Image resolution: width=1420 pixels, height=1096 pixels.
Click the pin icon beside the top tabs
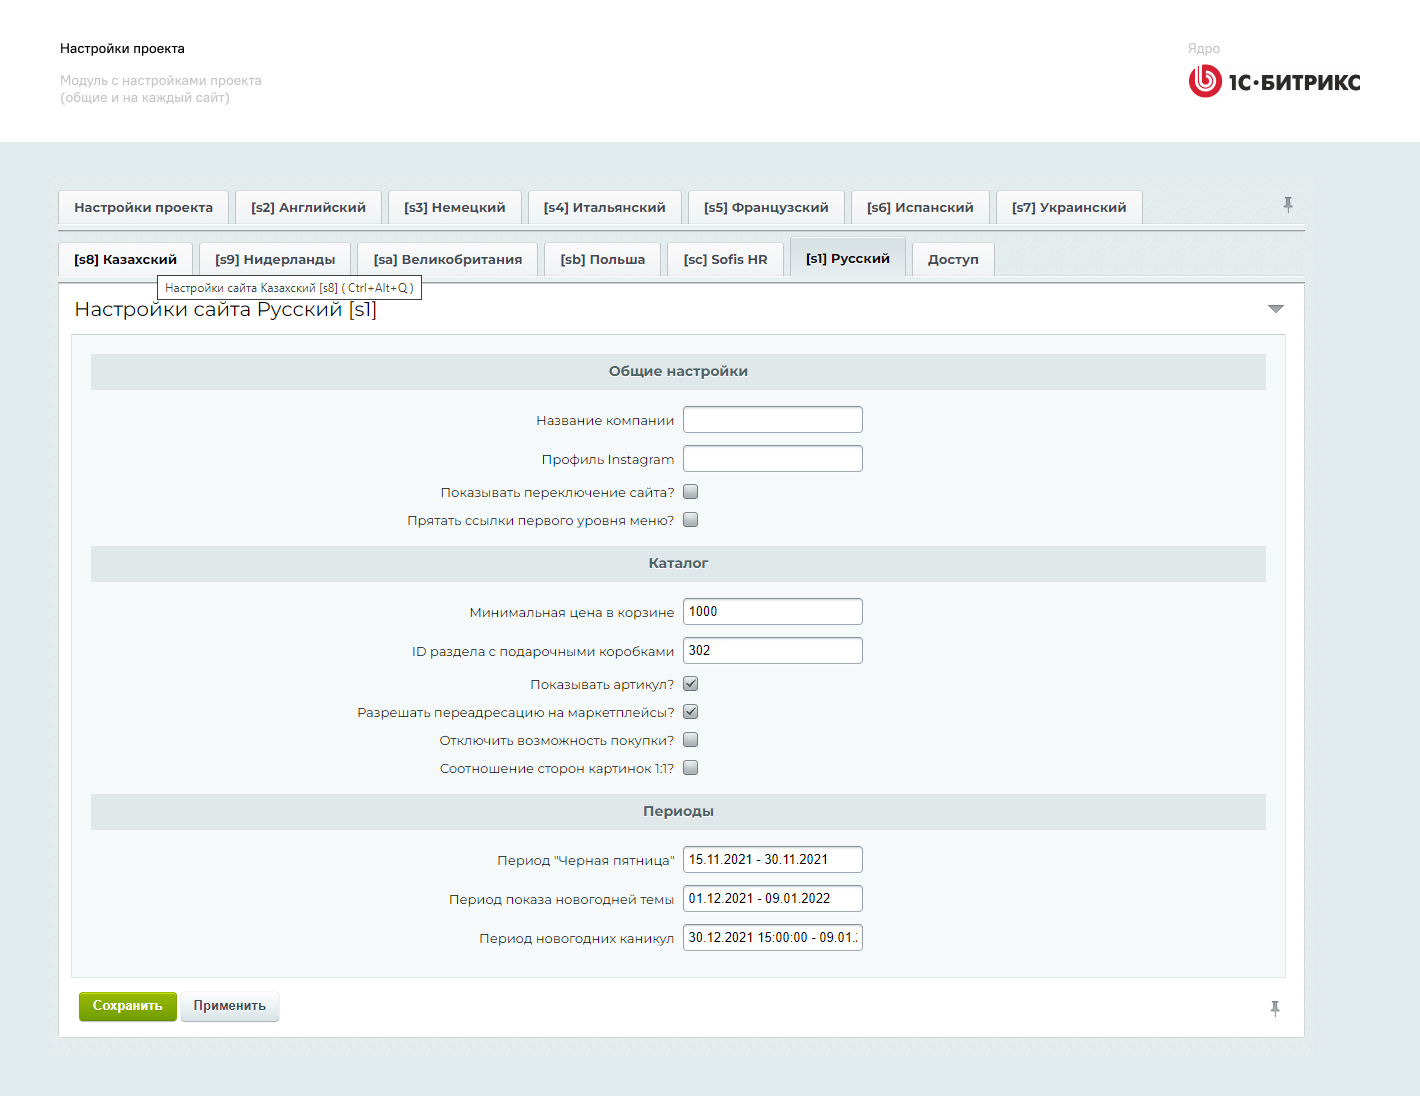pos(1288,205)
